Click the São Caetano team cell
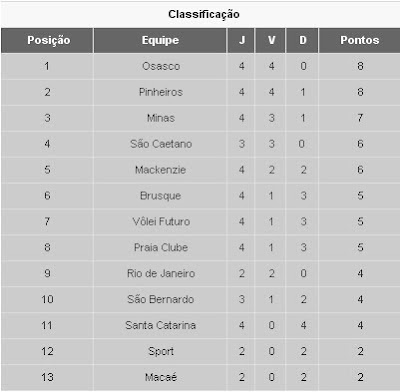Viewport: 400px width, 392px height. coord(160,144)
